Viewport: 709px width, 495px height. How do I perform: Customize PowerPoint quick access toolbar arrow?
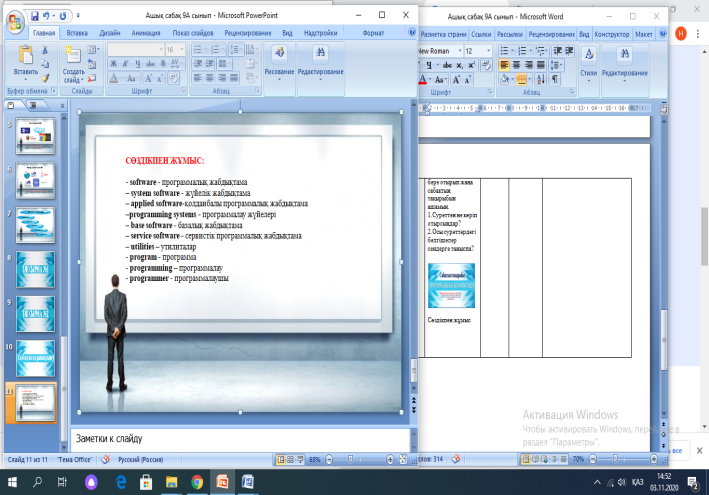(x=78, y=16)
